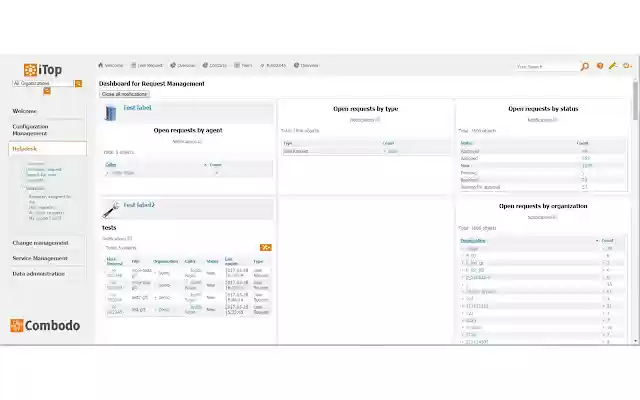Expand Change management menu
The height and width of the screenshot is (400, 640).
[40, 243]
